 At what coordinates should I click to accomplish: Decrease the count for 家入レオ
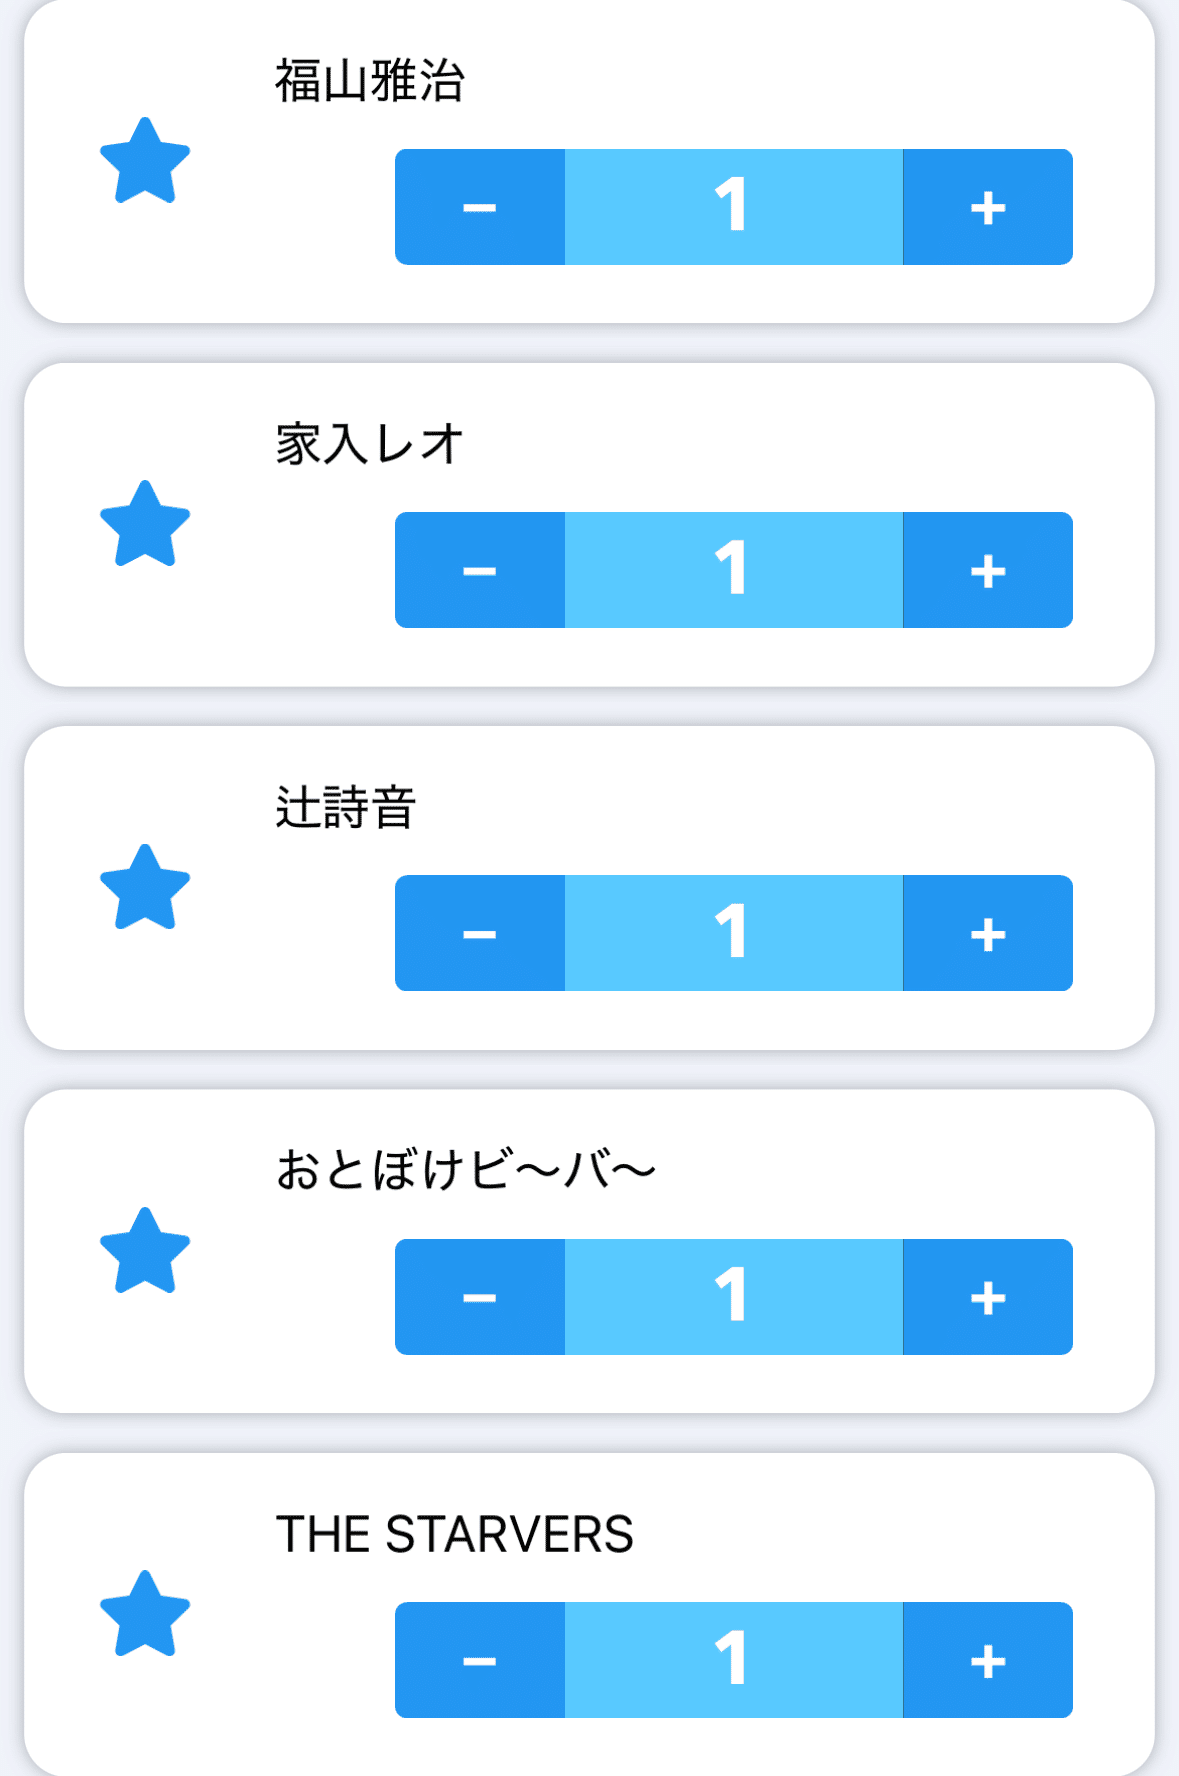tap(480, 570)
